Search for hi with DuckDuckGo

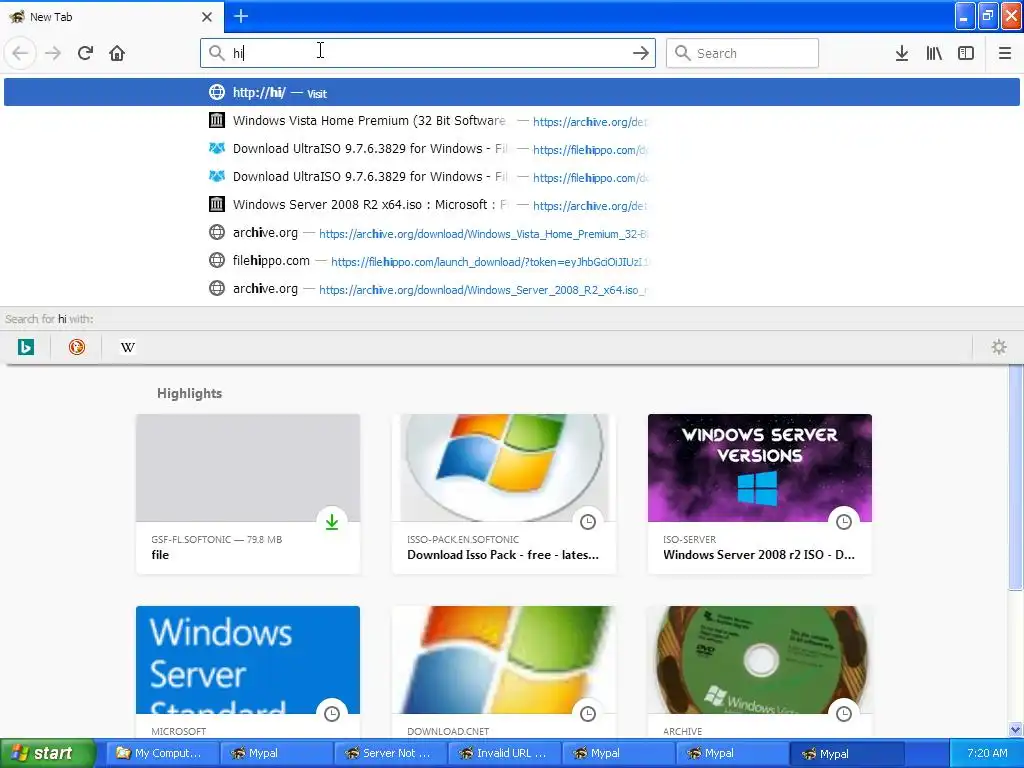[x=76, y=347]
